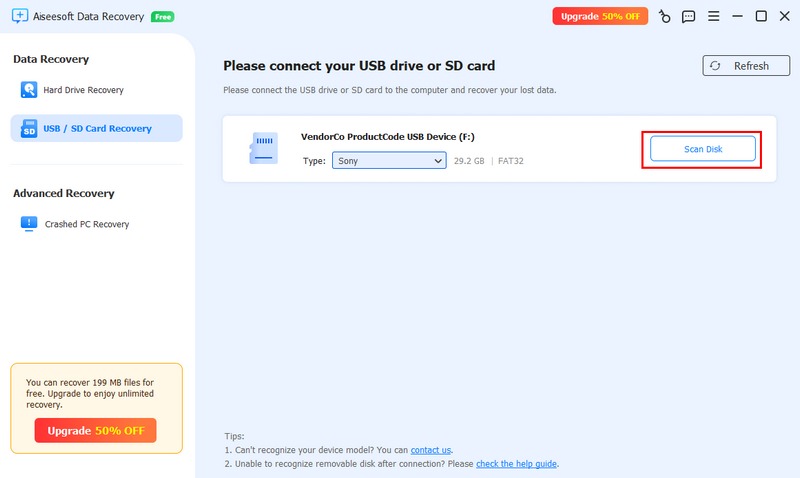Open the check the help guide link
The width and height of the screenshot is (800, 478).
516,464
